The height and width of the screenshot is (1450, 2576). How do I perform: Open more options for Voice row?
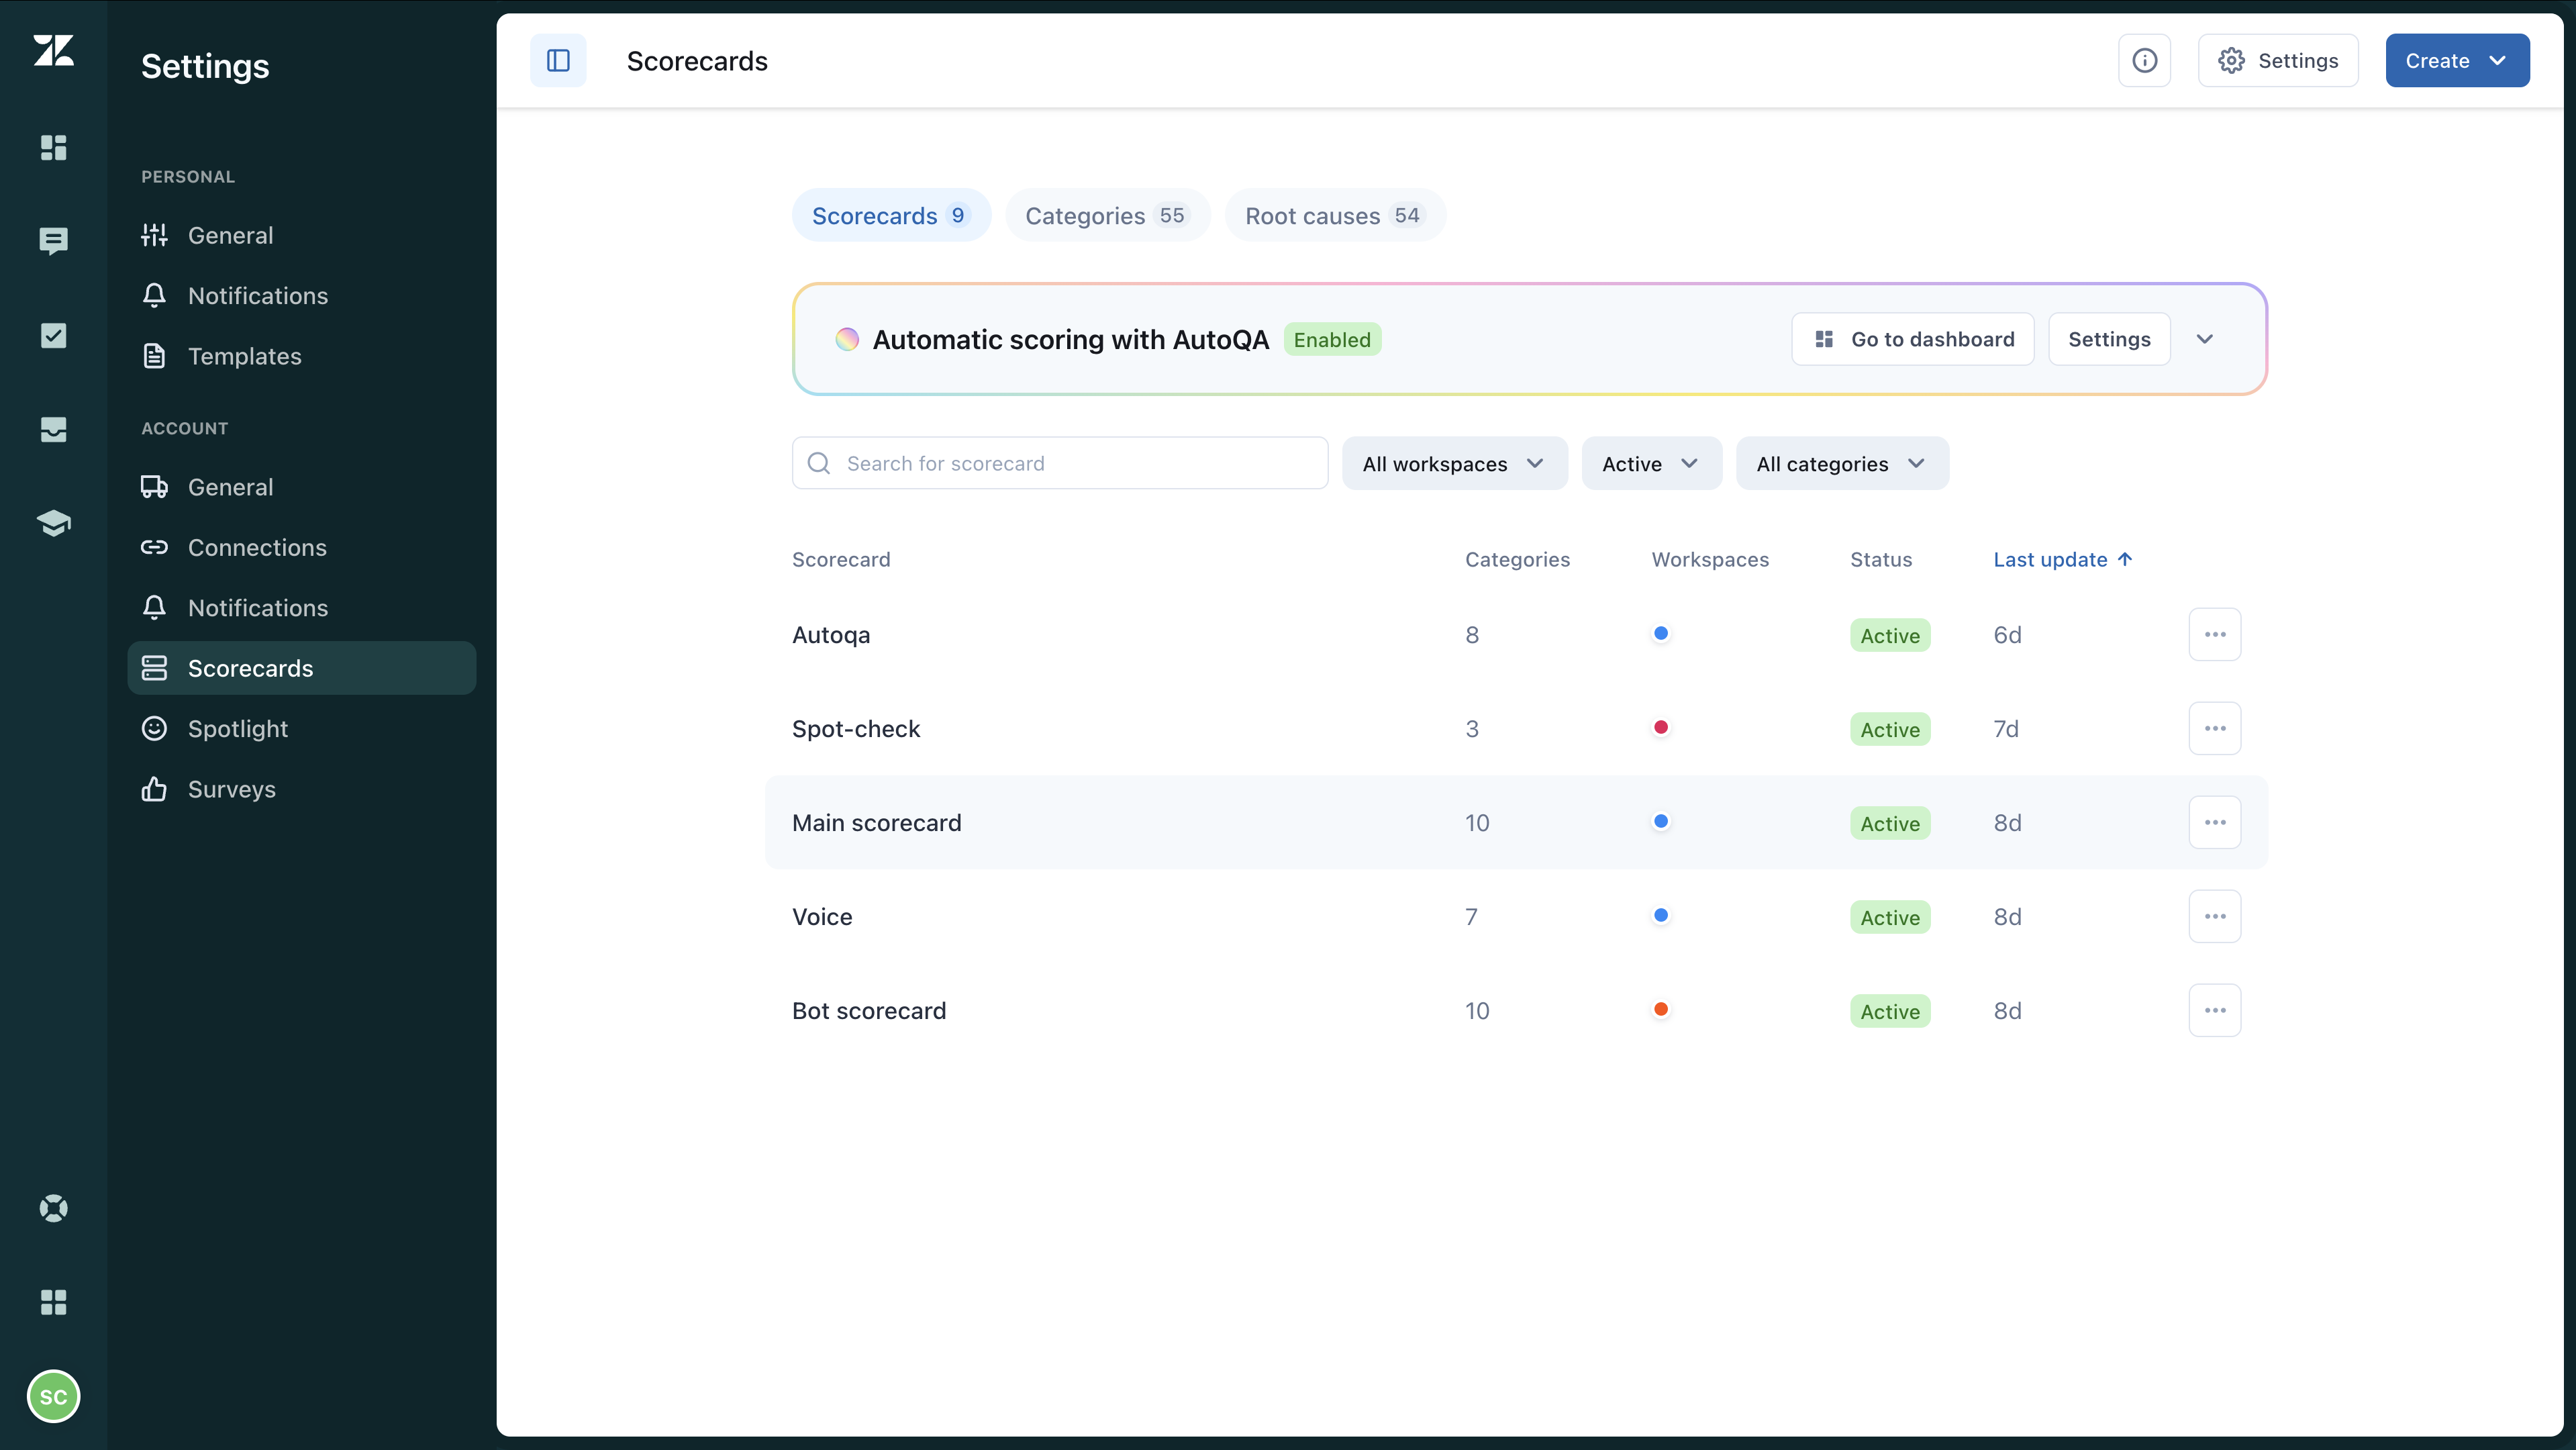click(x=2214, y=916)
